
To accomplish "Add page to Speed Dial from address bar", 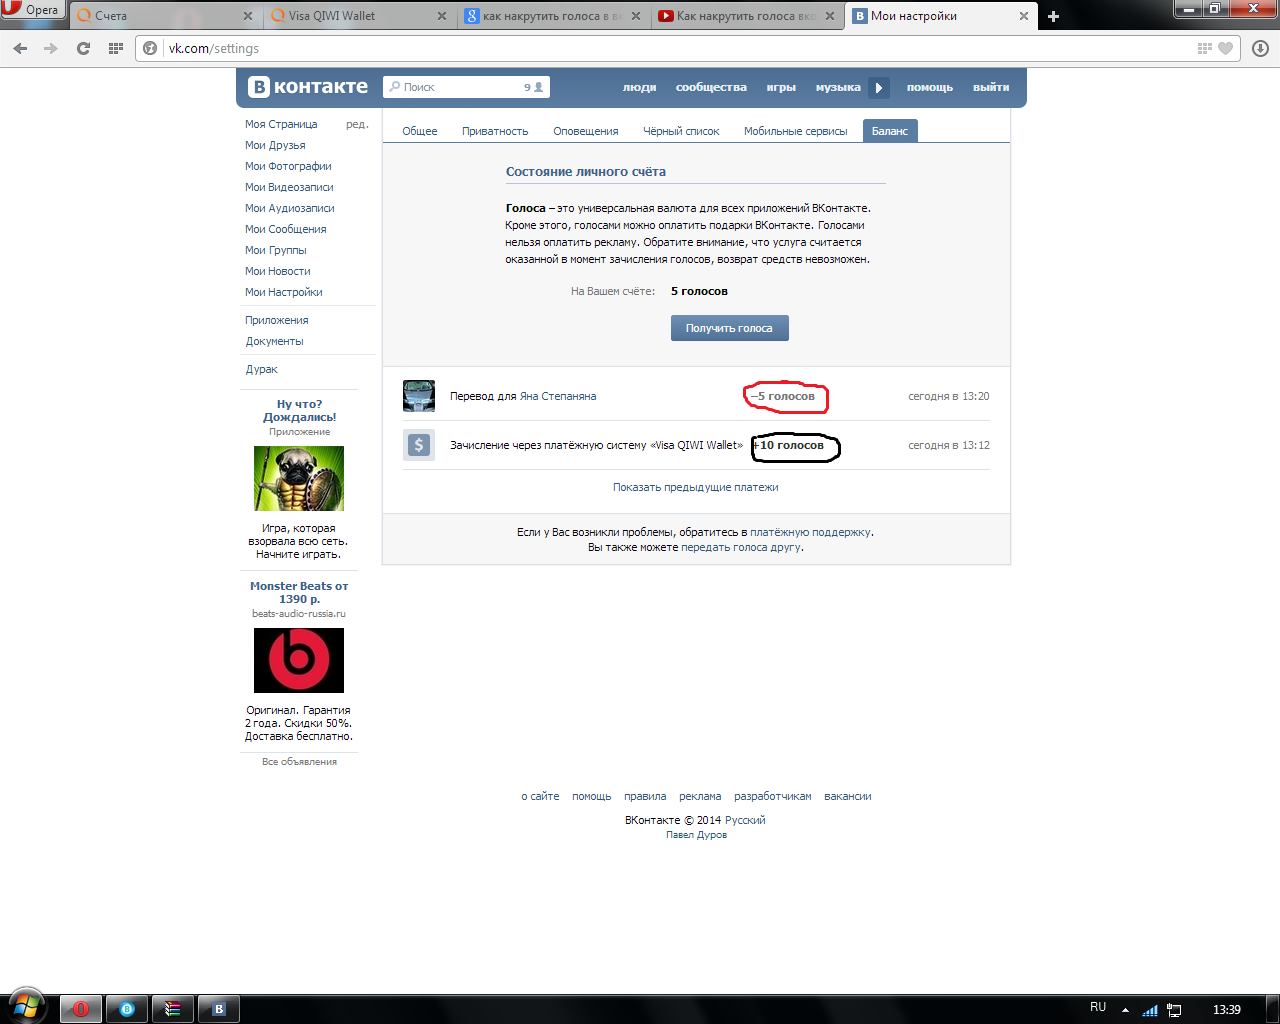I will pos(1205,48).
